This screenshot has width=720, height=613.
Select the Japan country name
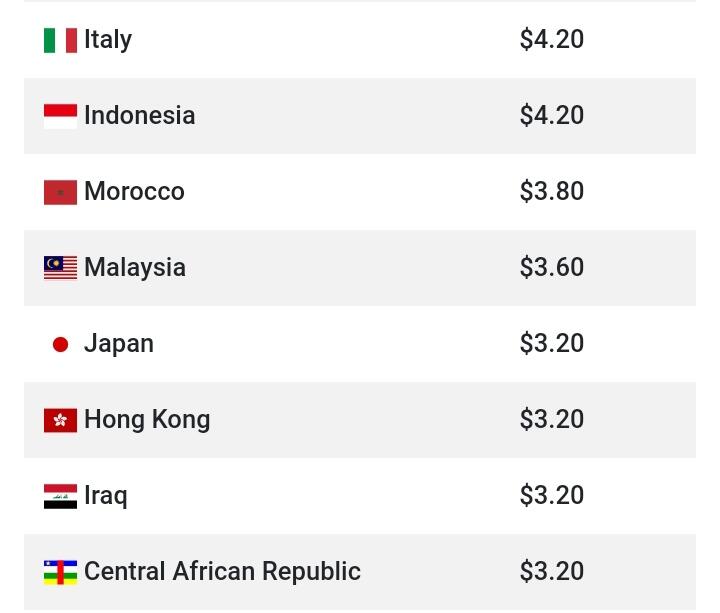pos(119,343)
